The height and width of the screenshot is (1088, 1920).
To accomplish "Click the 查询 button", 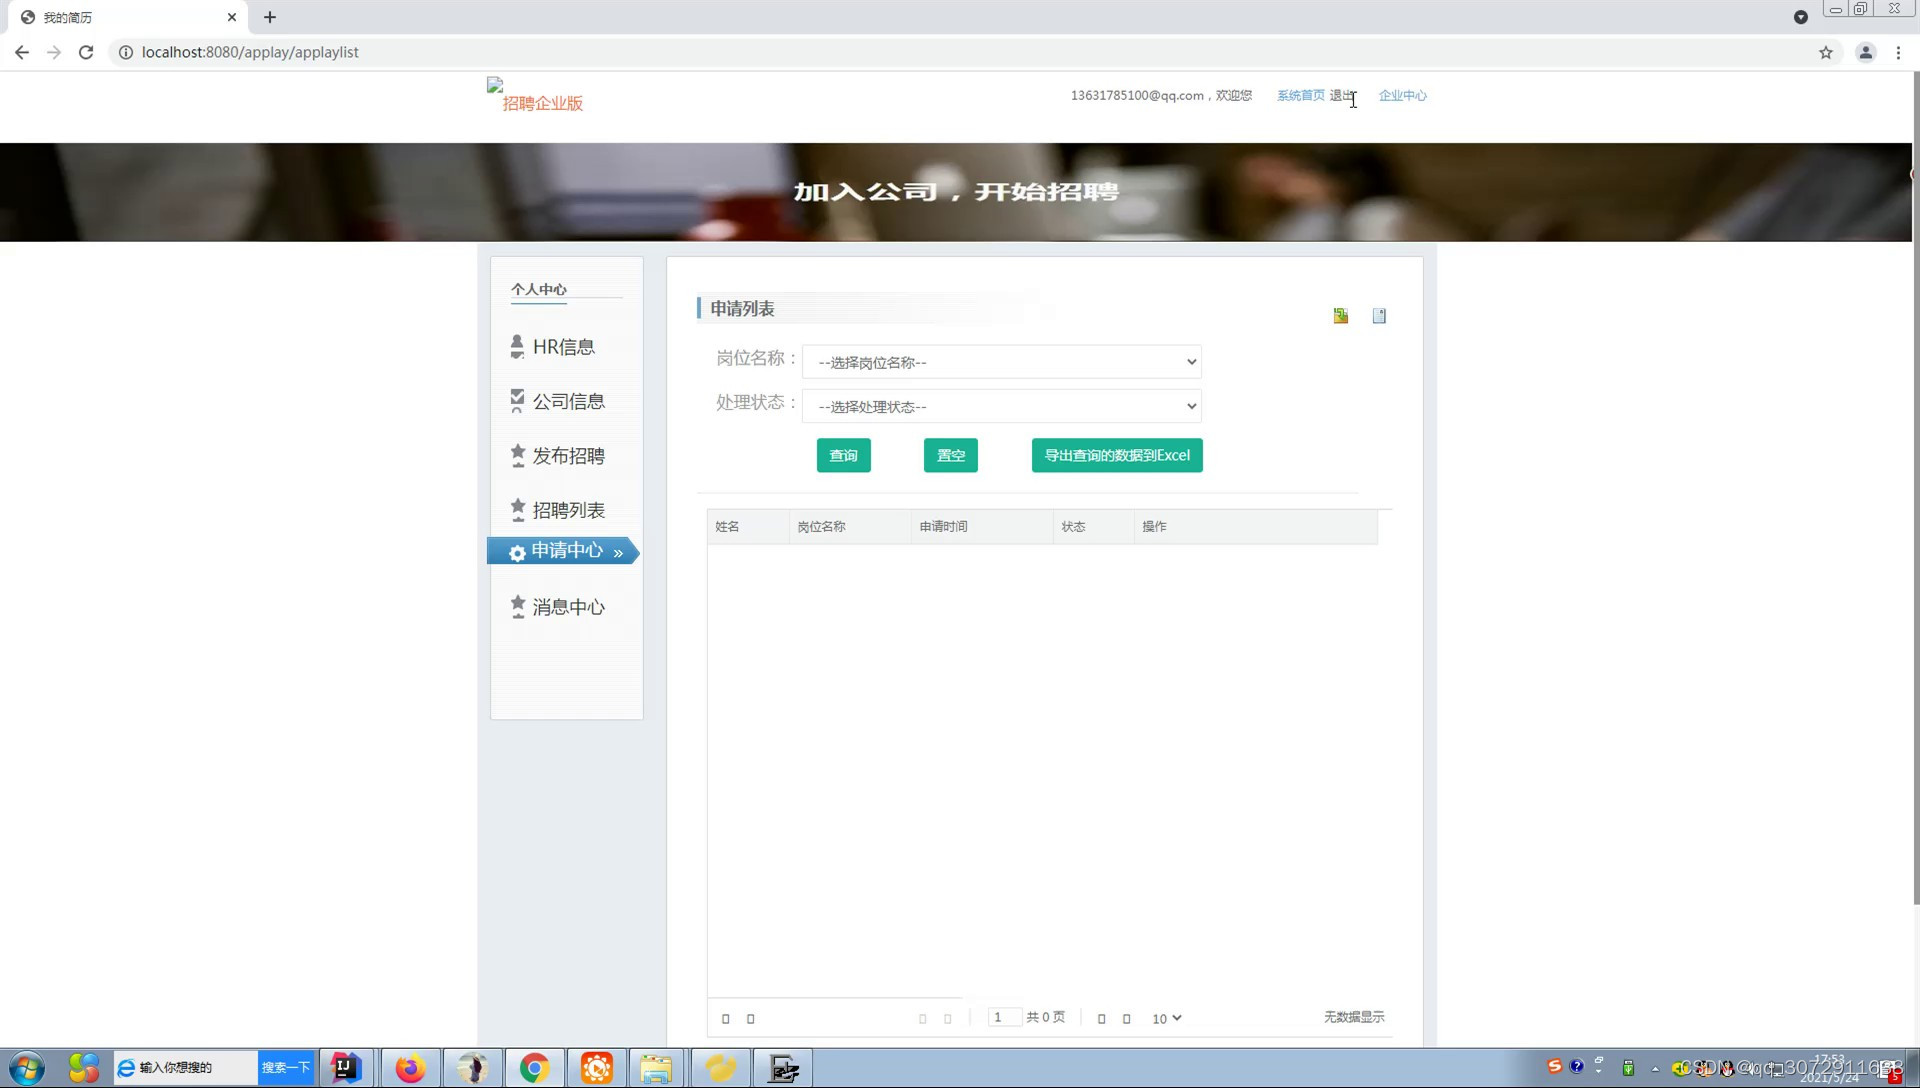I will (x=843, y=455).
